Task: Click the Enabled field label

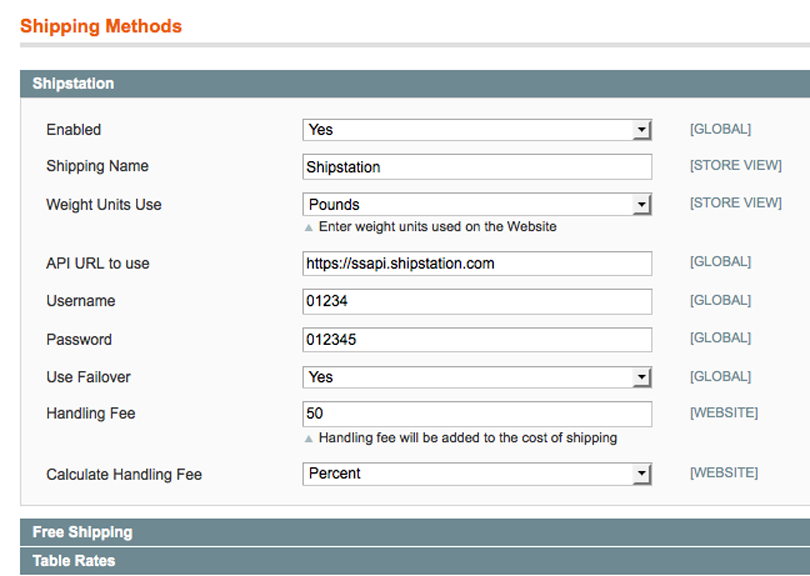Action: coord(74,130)
